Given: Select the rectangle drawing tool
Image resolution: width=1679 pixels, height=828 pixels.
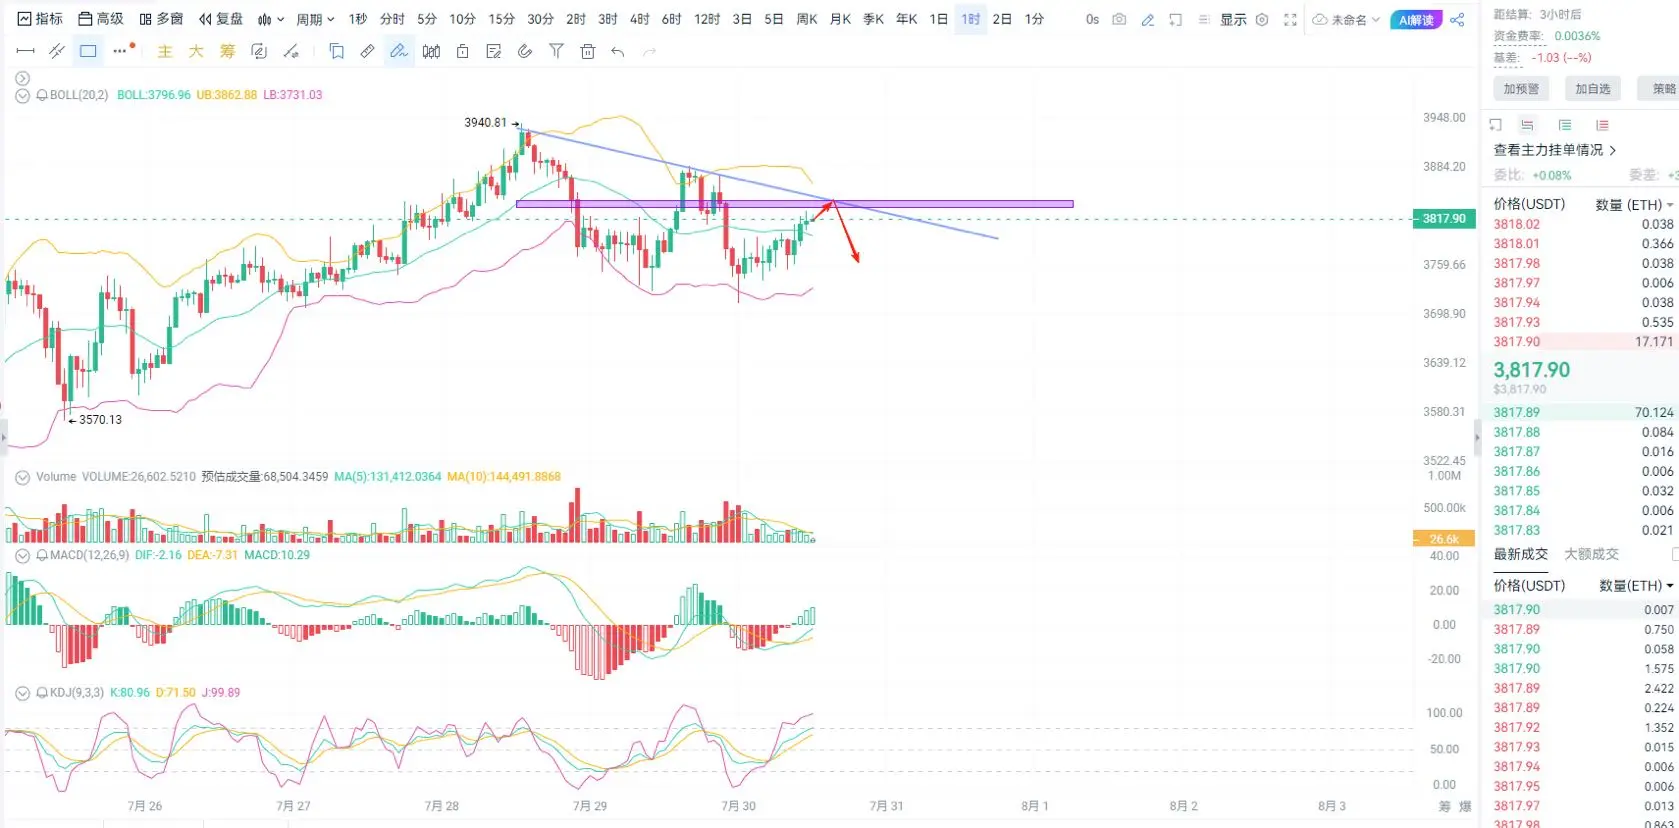Looking at the screenshot, I should [x=88, y=51].
